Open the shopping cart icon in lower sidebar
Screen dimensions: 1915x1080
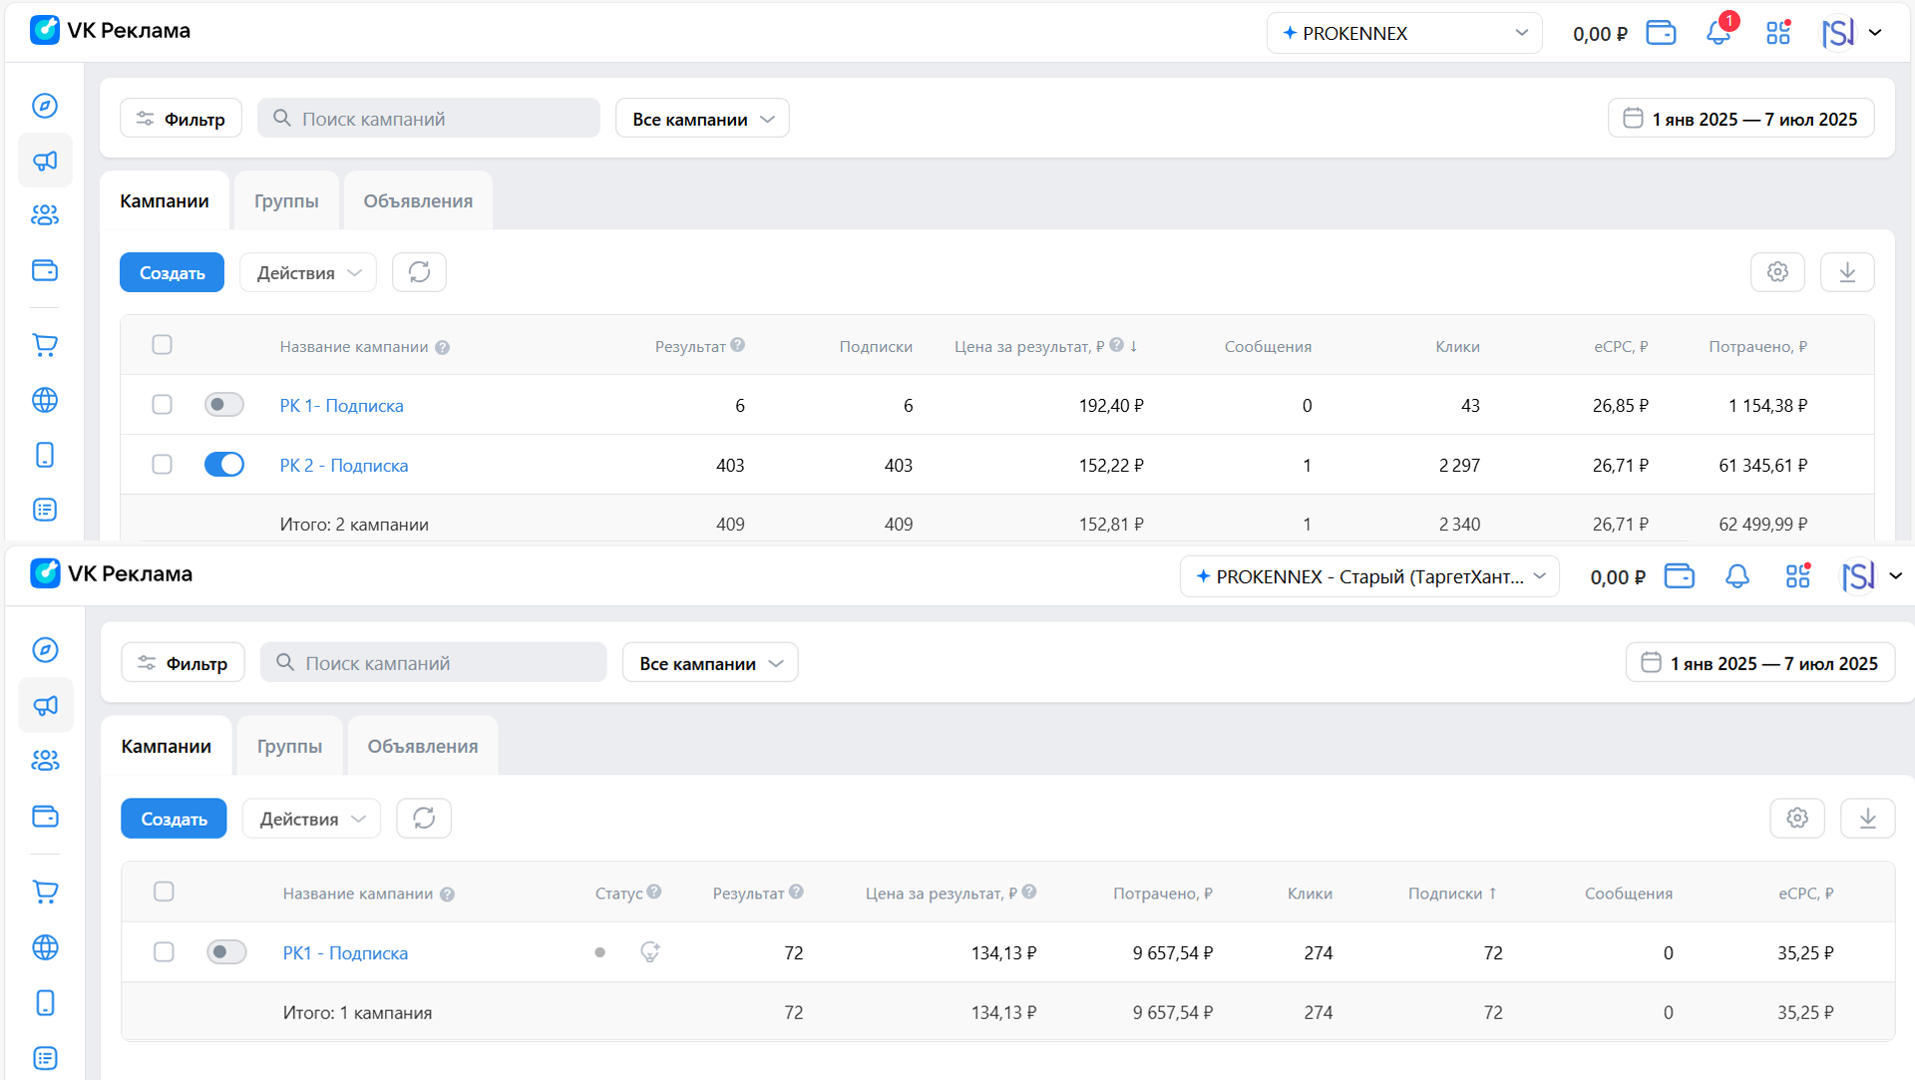pyautogui.click(x=45, y=891)
